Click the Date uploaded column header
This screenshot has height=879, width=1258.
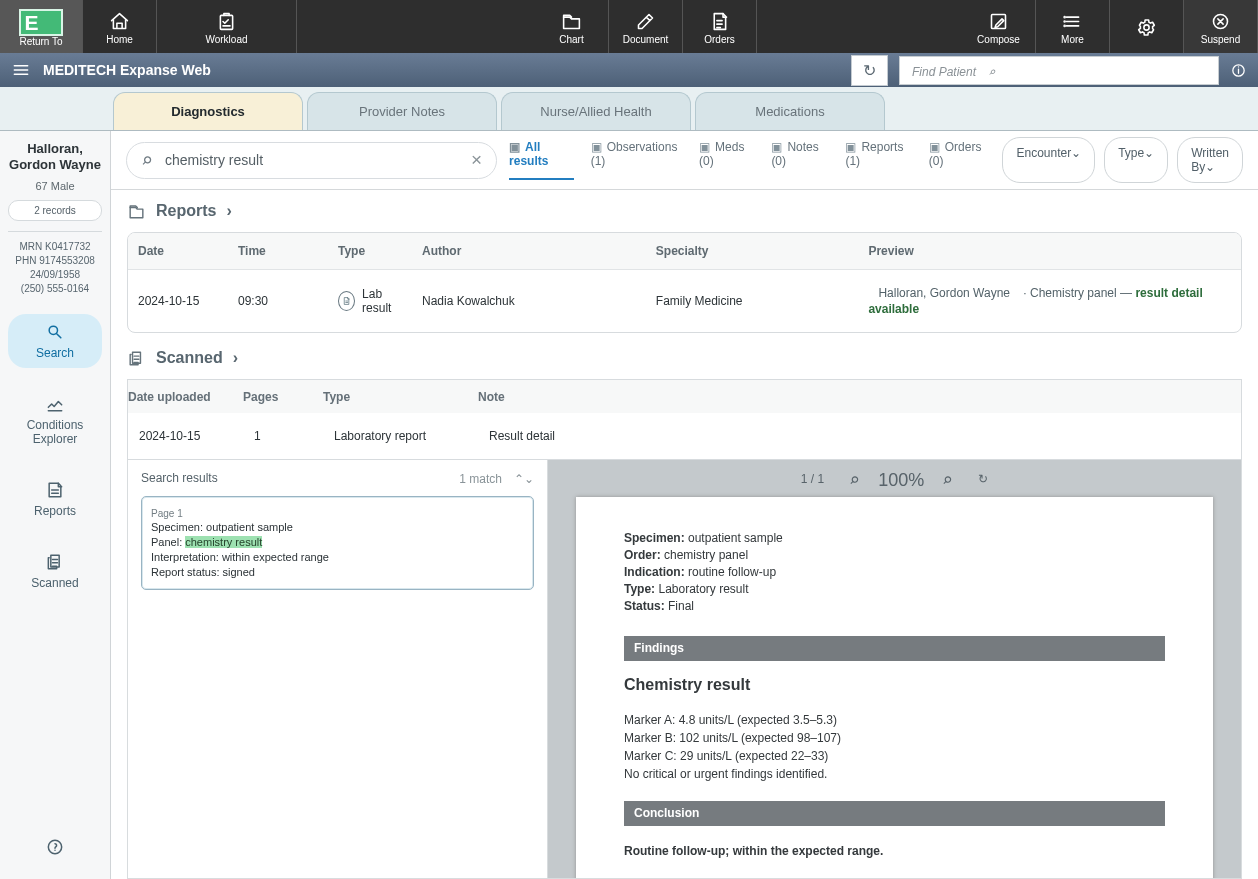(x=169, y=397)
